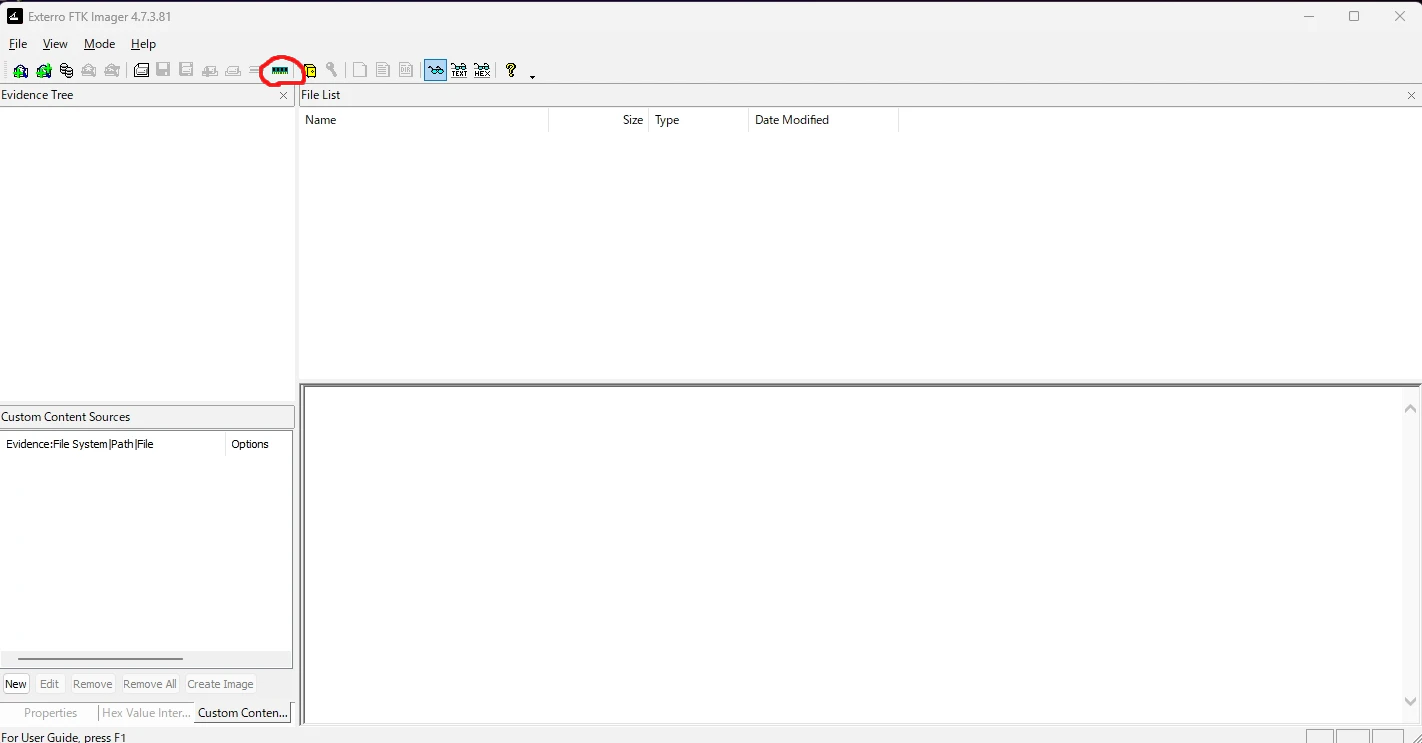The height and width of the screenshot is (743, 1422).
Task: Click the Create Custom Content Image toolbar icon
Action: click(x=233, y=70)
